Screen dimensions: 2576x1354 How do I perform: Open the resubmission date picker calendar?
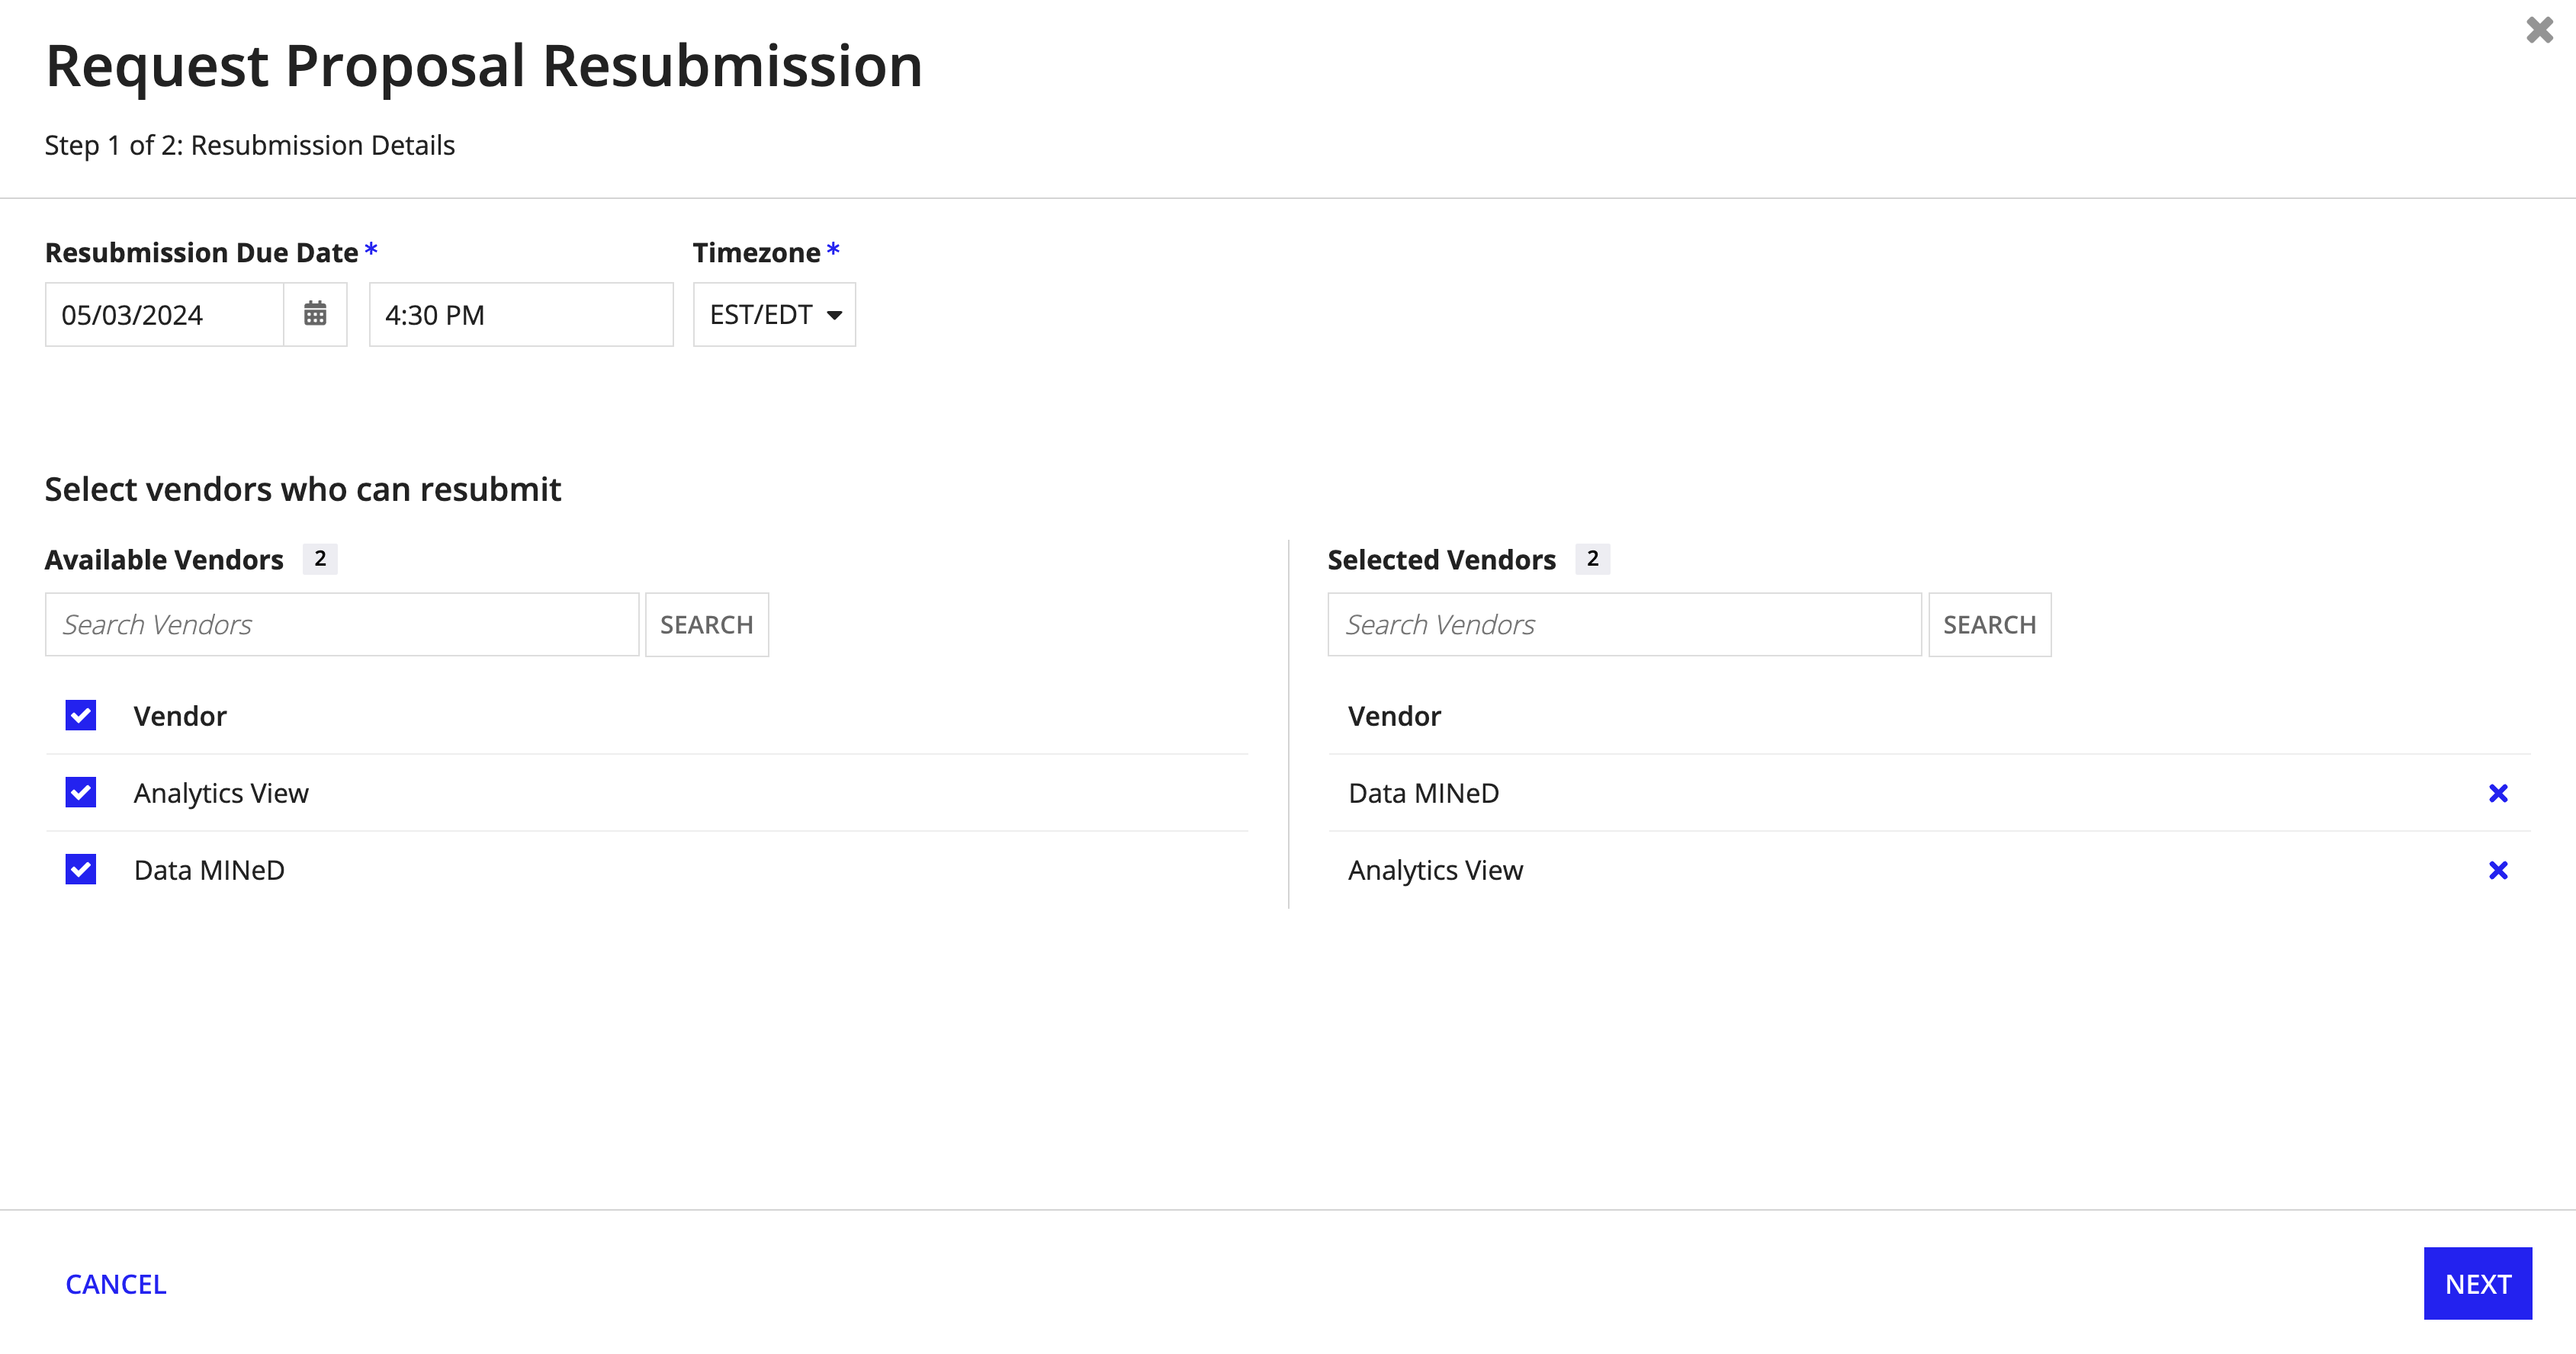click(x=315, y=313)
